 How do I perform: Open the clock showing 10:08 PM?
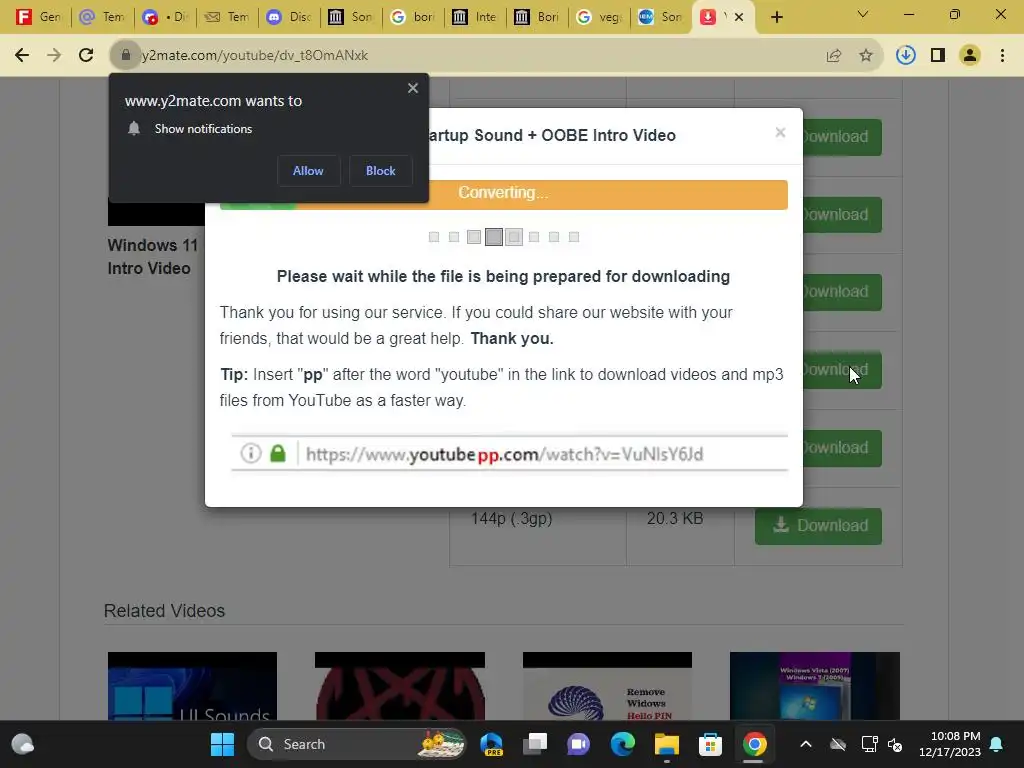tap(950, 744)
